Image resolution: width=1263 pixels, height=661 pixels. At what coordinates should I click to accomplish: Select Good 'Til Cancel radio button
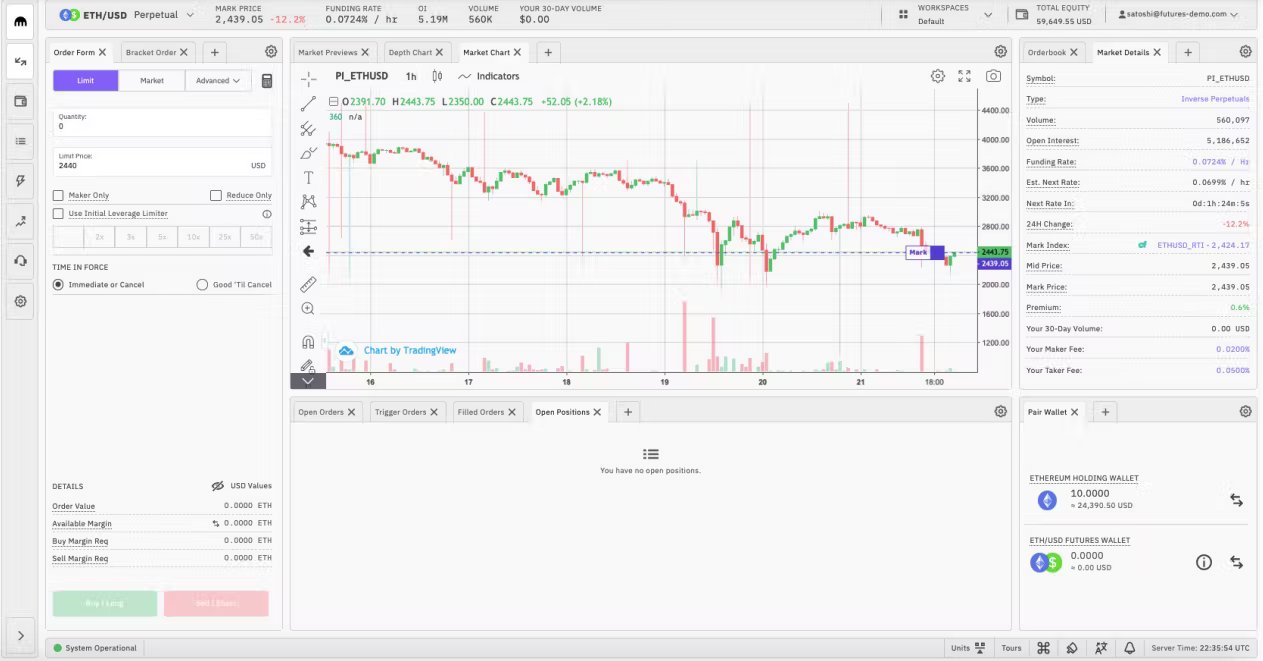[203, 285]
